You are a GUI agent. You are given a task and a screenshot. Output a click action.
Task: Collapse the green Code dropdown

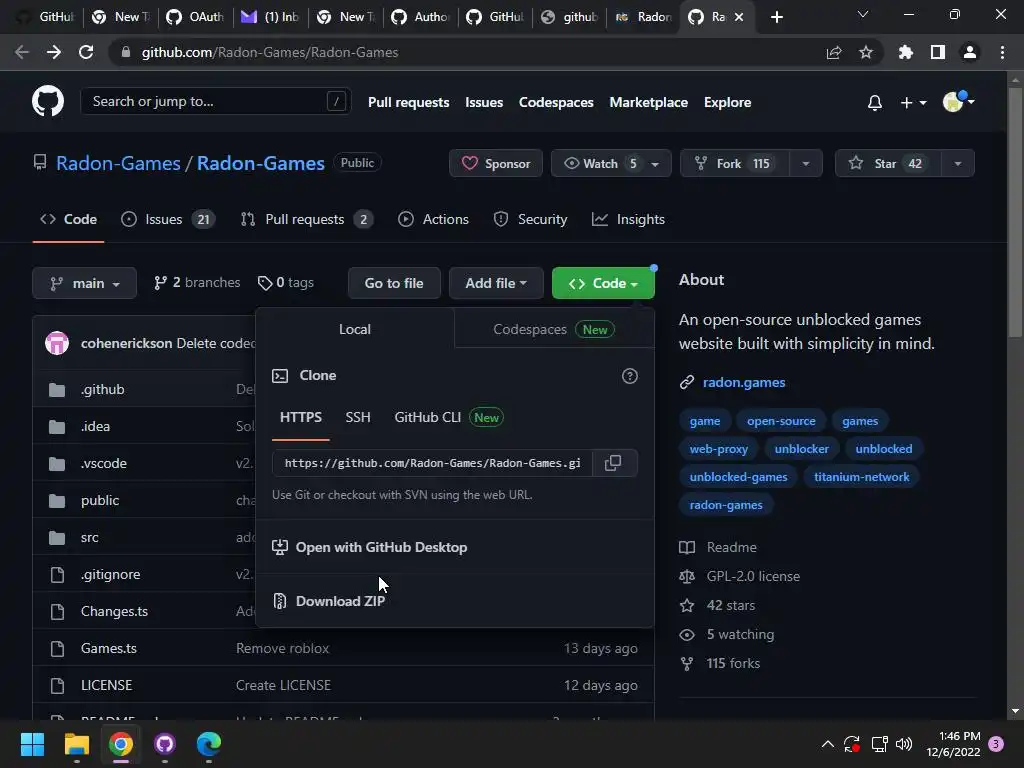point(603,283)
